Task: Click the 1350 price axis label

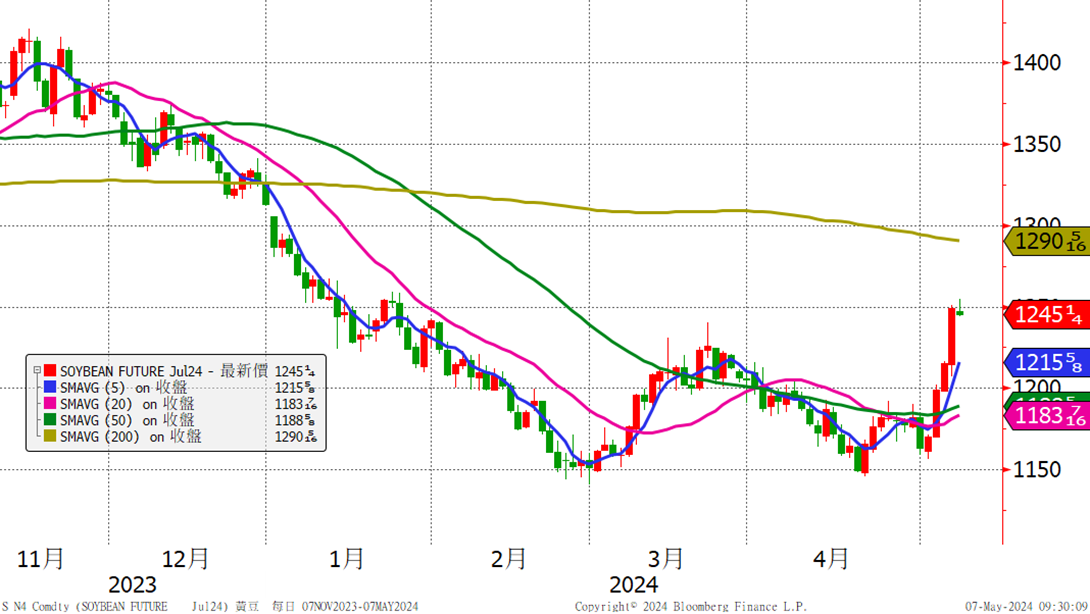Action: click(1037, 145)
